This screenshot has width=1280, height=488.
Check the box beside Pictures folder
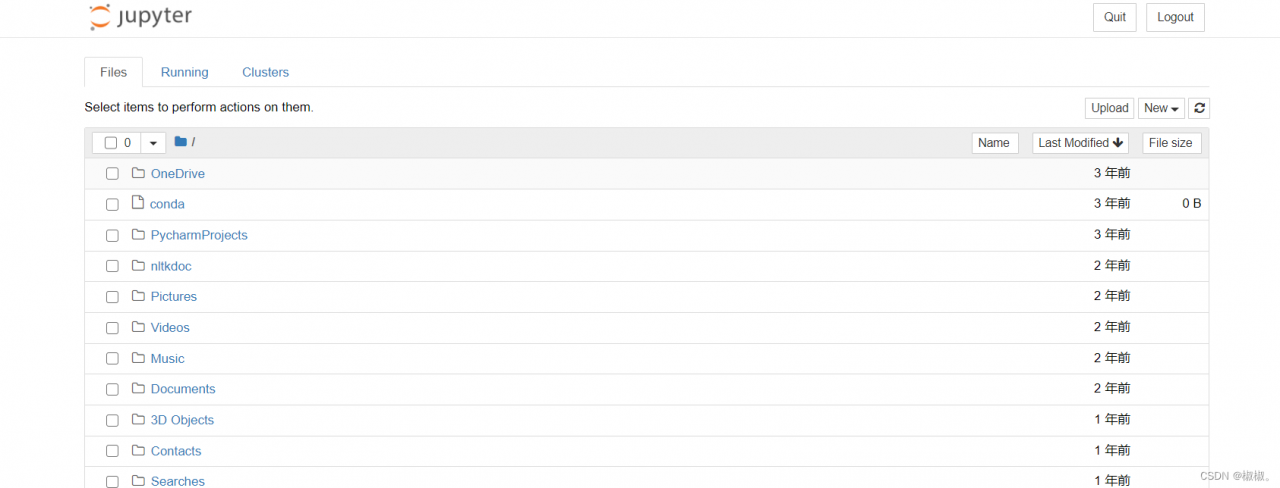[x=112, y=297]
